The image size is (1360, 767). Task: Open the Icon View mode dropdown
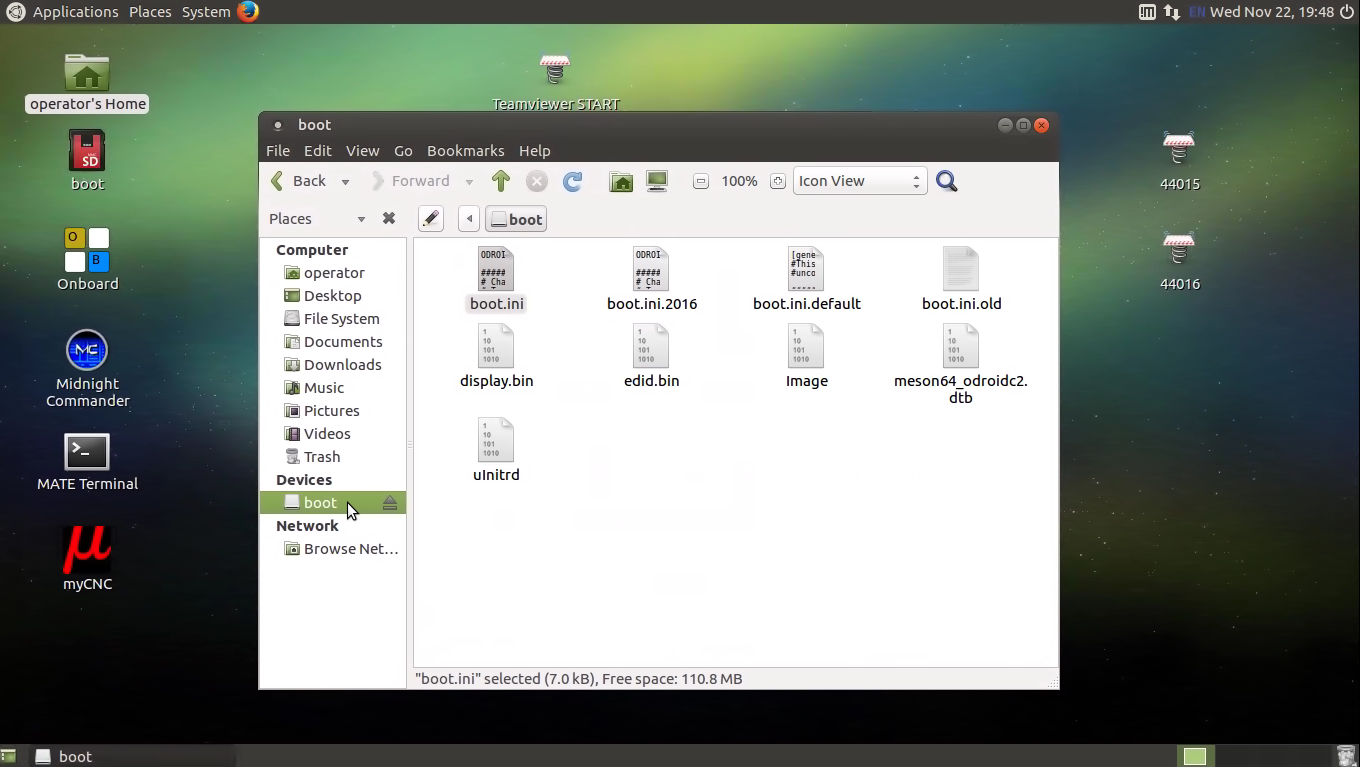tap(859, 181)
